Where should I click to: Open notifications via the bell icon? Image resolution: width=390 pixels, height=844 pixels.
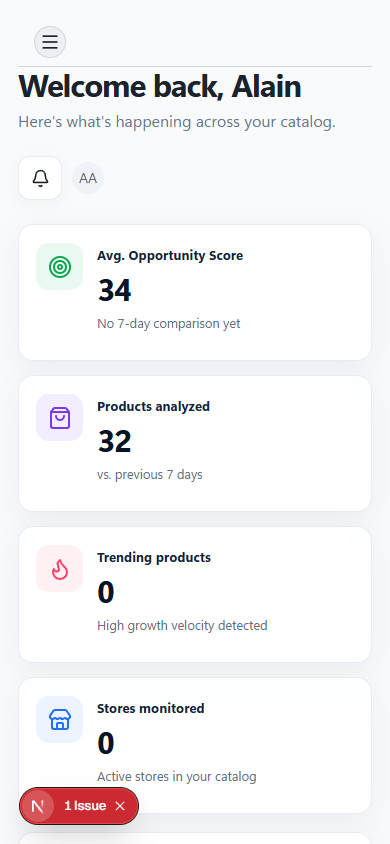click(x=40, y=178)
